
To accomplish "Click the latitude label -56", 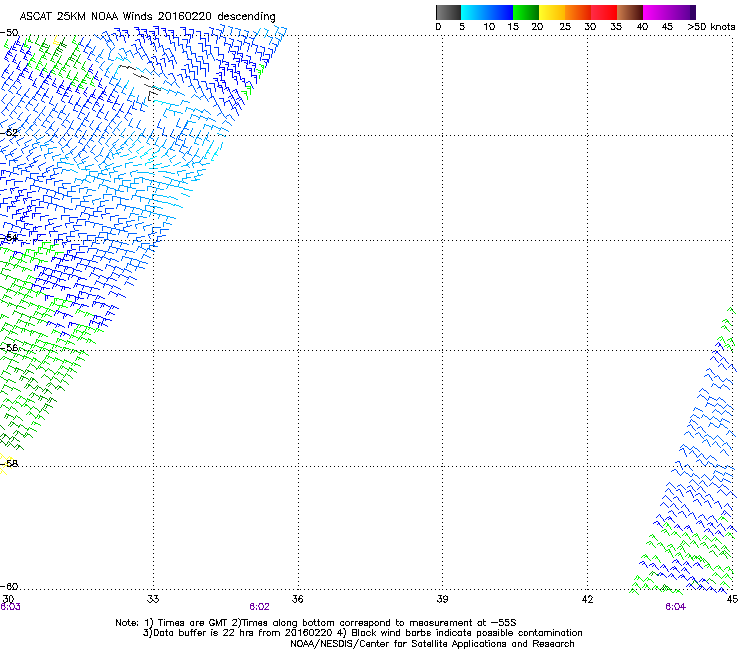I will point(9,348).
